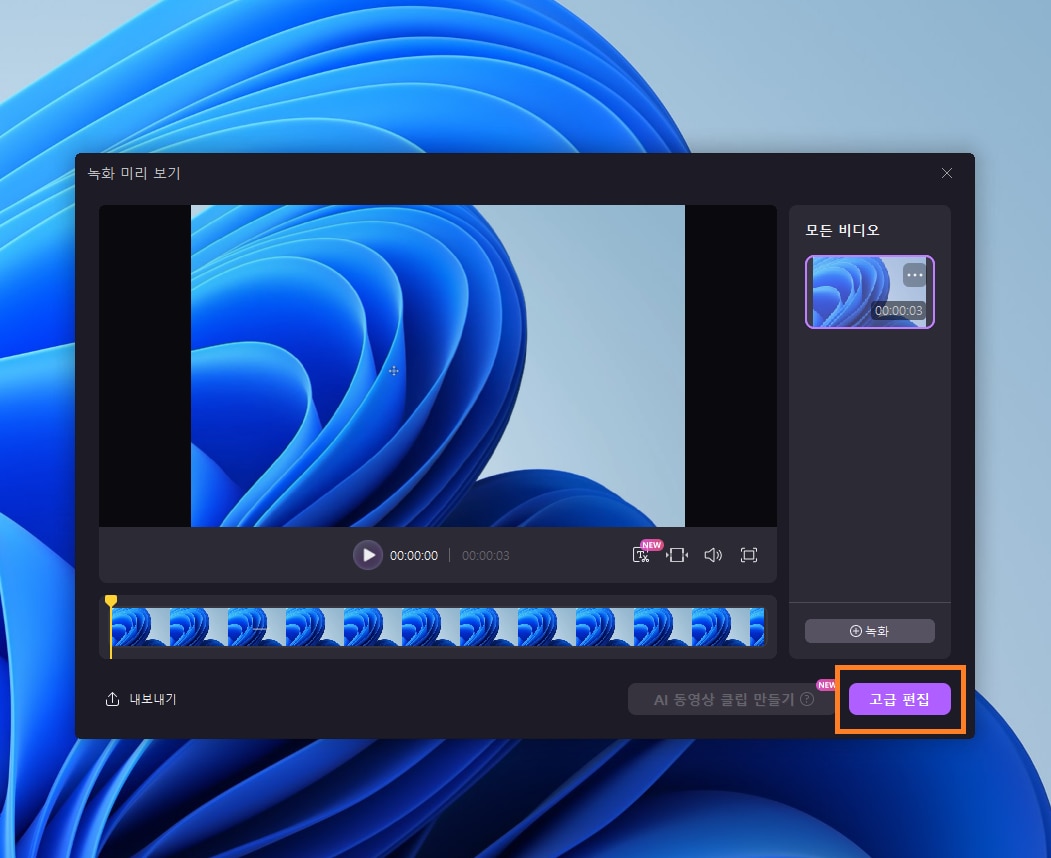Click 내보내기 export button
The height and width of the screenshot is (858, 1051).
click(x=141, y=699)
